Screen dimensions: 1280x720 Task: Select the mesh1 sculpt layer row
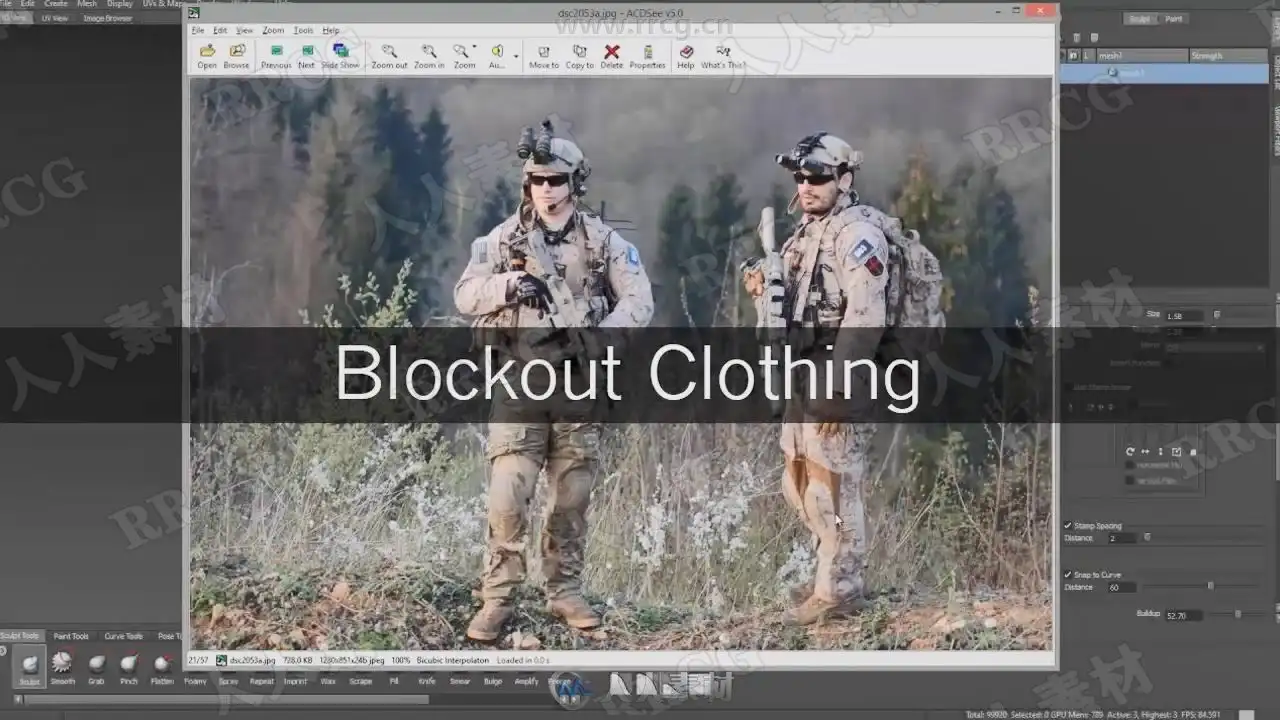point(1164,73)
